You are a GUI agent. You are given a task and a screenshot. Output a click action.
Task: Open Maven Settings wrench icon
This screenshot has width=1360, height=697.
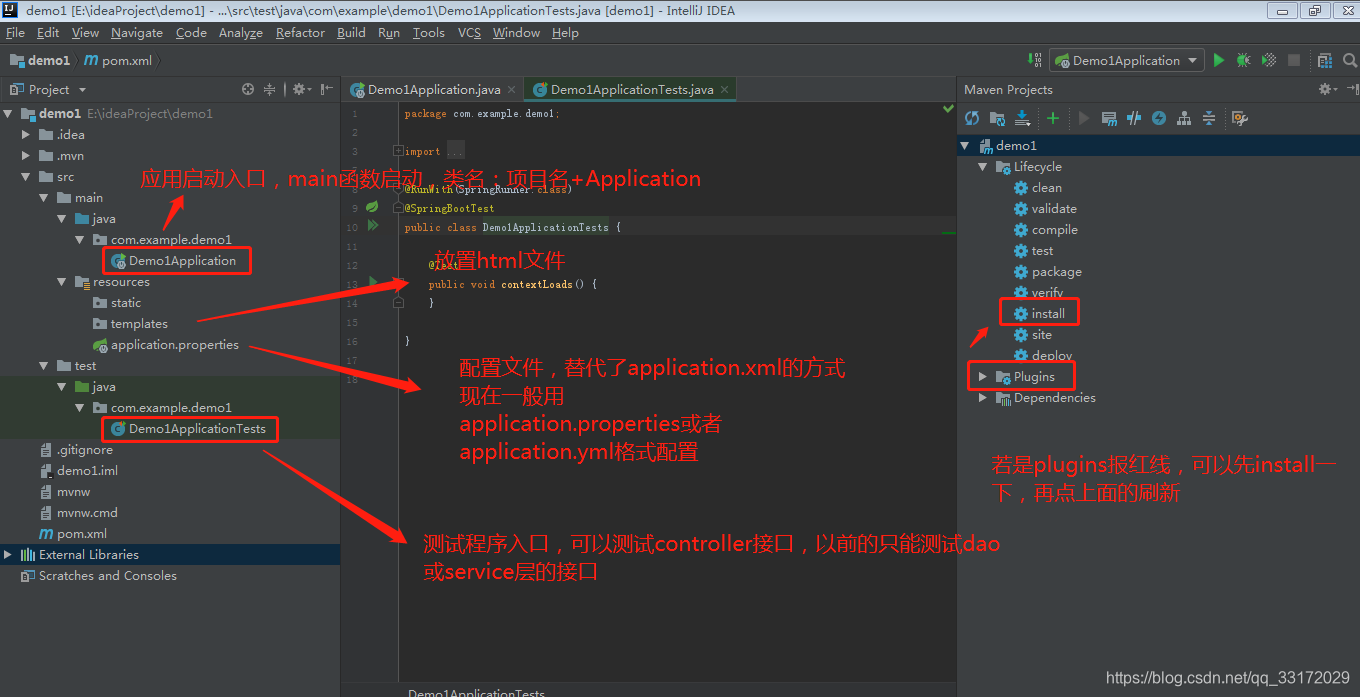click(1239, 118)
